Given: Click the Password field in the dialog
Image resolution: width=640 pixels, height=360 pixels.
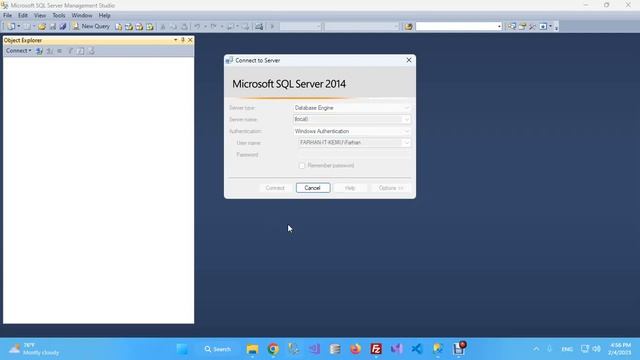Looking at the screenshot, I should (x=354, y=155).
